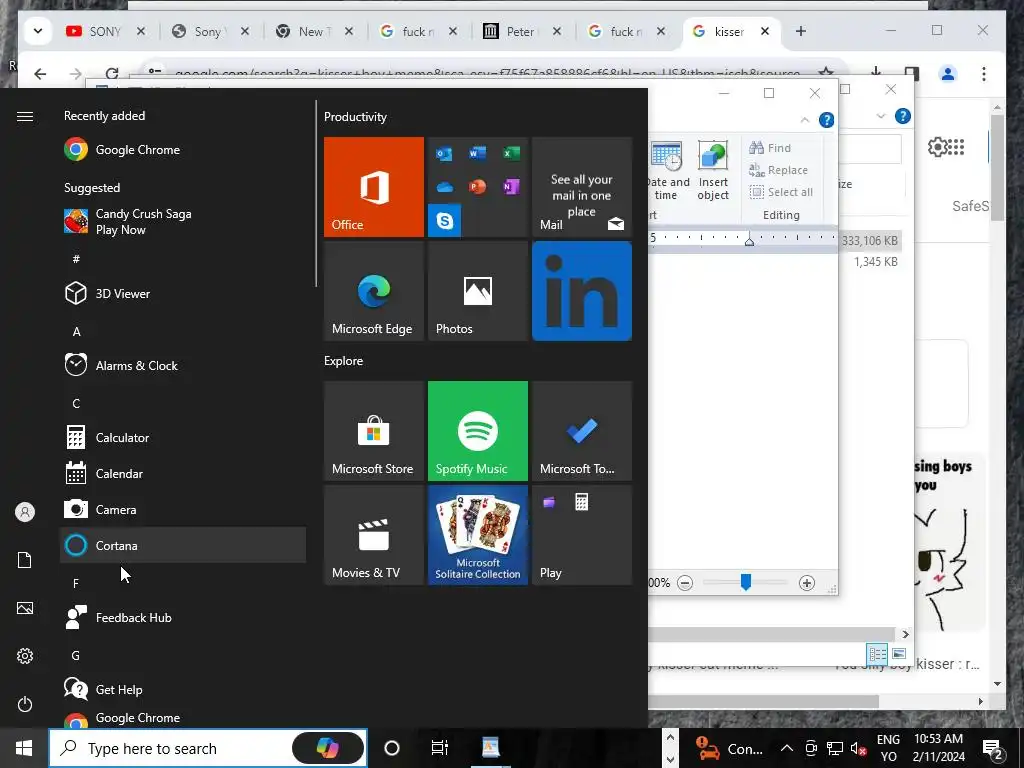1024x768 pixels.
Task: Open the Photos tile
Action: [477, 291]
